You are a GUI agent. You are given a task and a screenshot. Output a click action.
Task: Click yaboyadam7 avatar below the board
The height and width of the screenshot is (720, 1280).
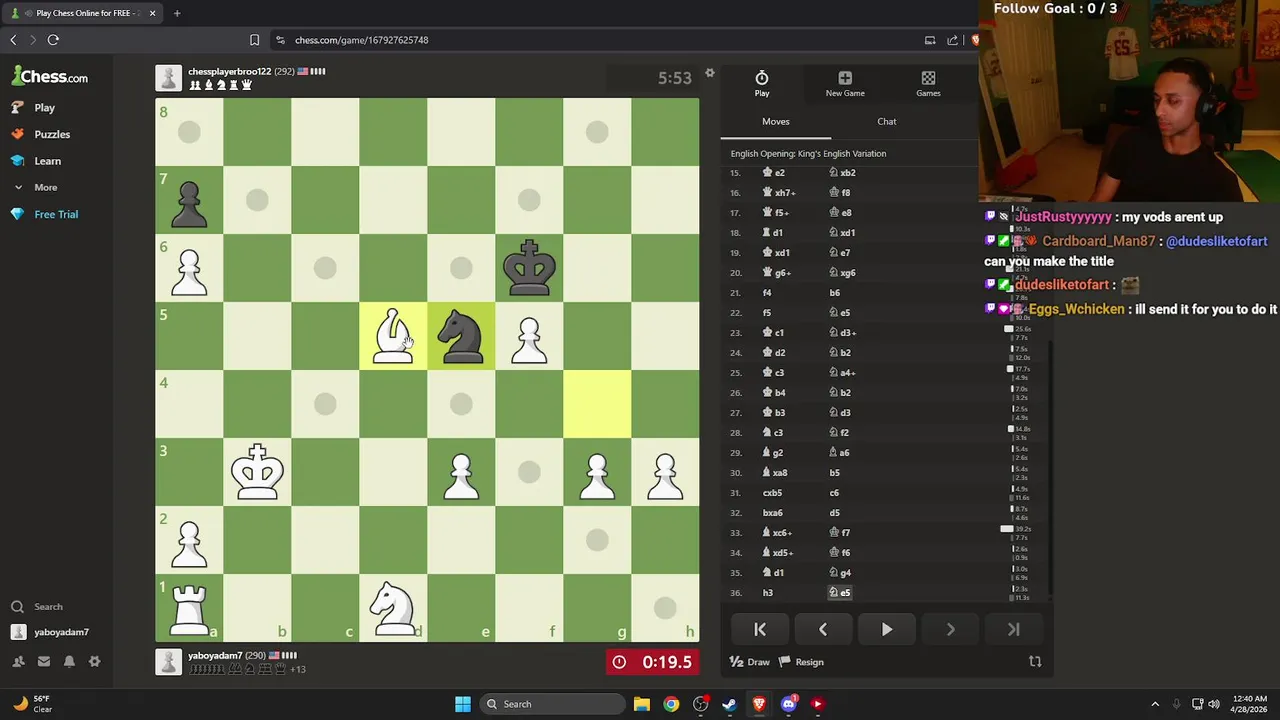[x=168, y=662]
